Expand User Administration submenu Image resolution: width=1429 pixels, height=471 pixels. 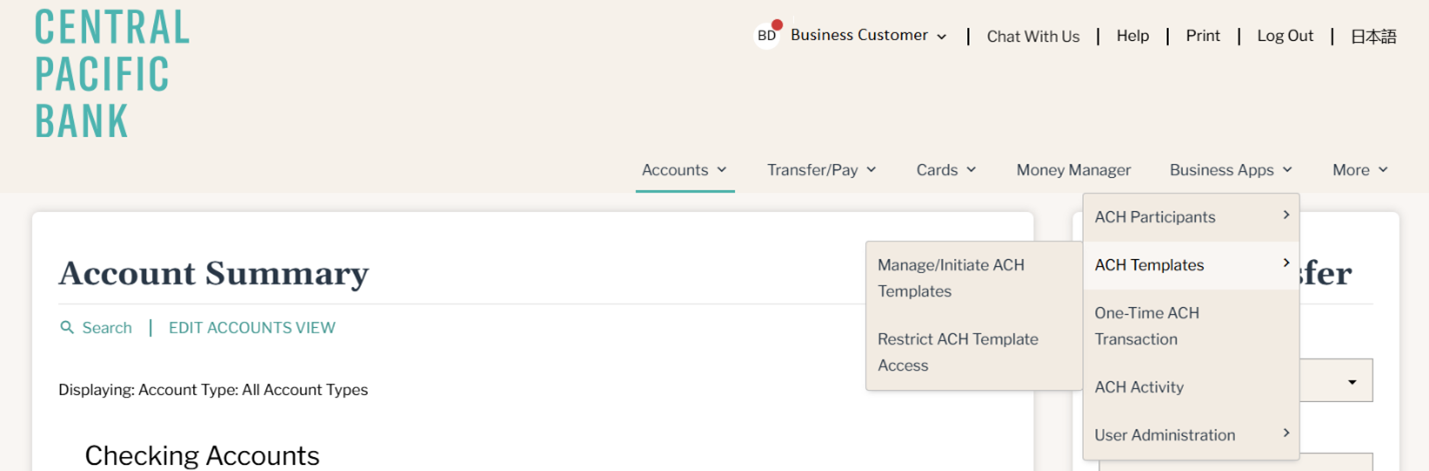tap(1191, 435)
